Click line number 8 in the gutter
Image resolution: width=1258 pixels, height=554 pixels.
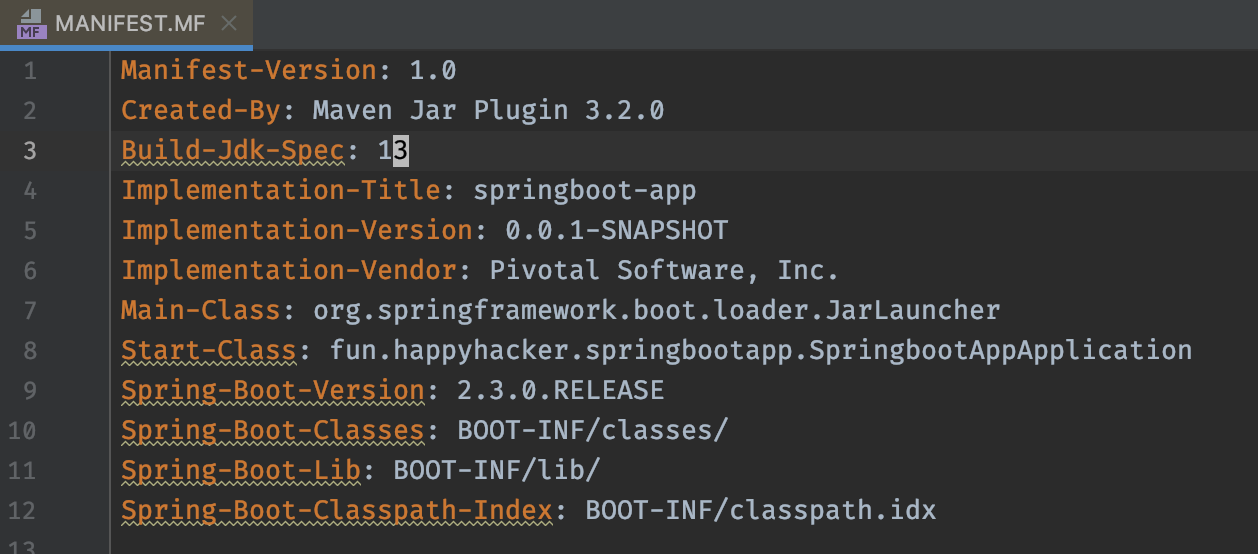pyautogui.click(x=29, y=350)
